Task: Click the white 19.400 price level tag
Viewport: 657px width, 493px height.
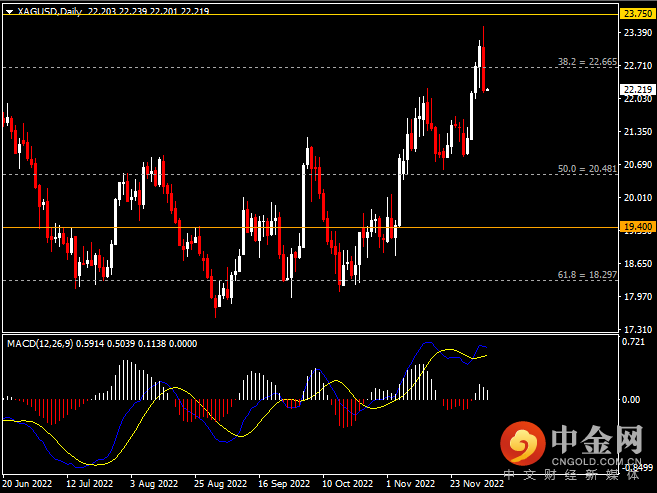Action: [x=636, y=227]
